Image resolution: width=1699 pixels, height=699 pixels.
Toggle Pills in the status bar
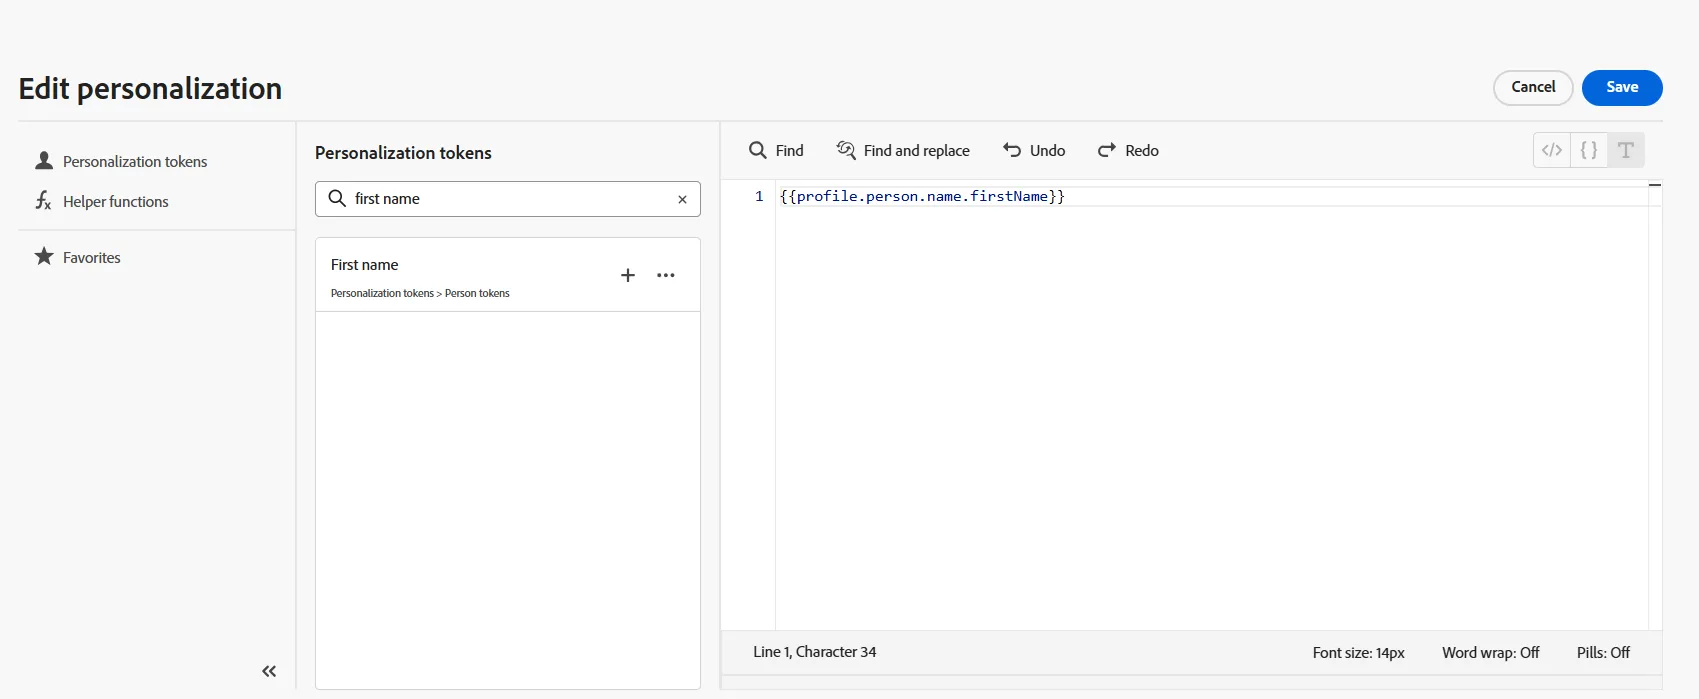pyautogui.click(x=1603, y=652)
